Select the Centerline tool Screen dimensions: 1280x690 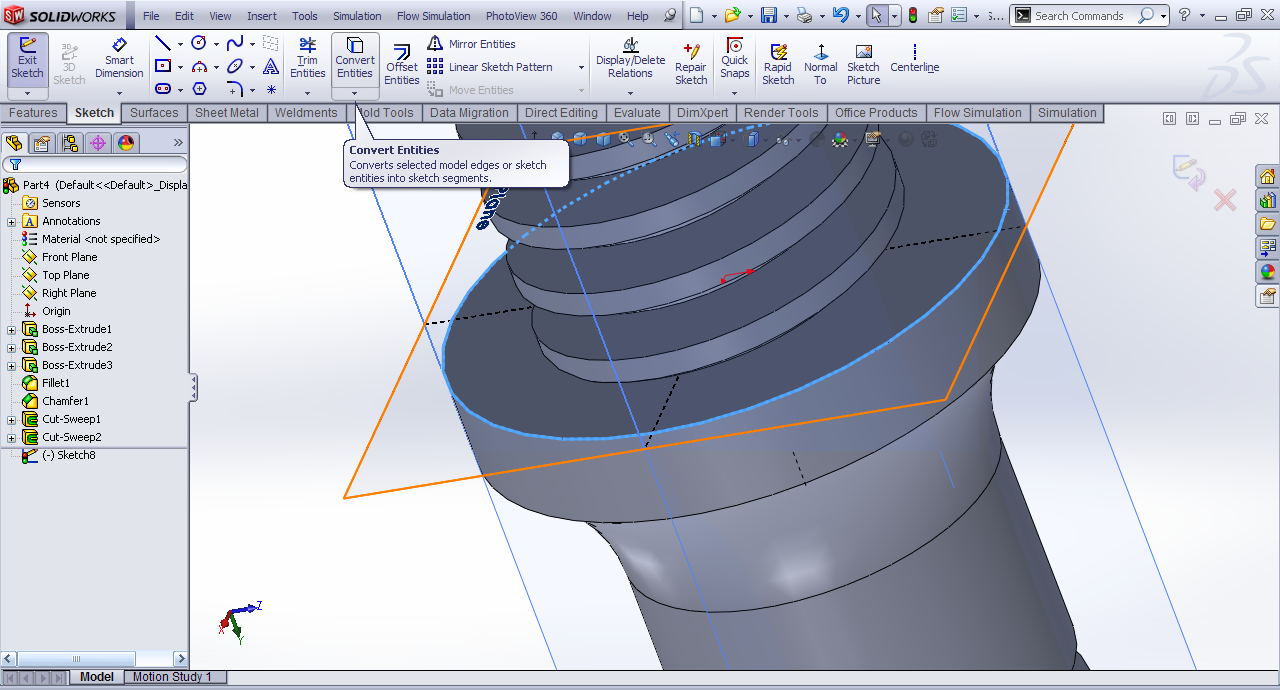click(x=914, y=59)
